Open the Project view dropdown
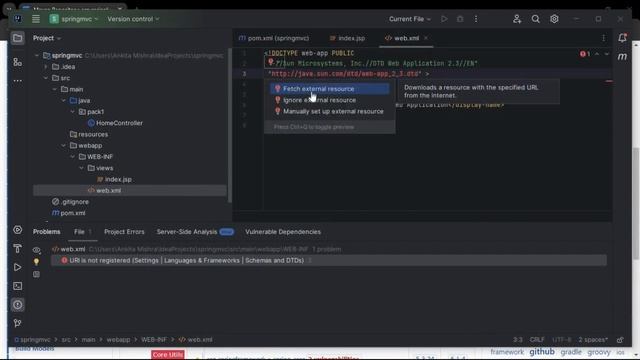This screenshot has width=640, height=360. pyautogui.click(x=47, y=38)
